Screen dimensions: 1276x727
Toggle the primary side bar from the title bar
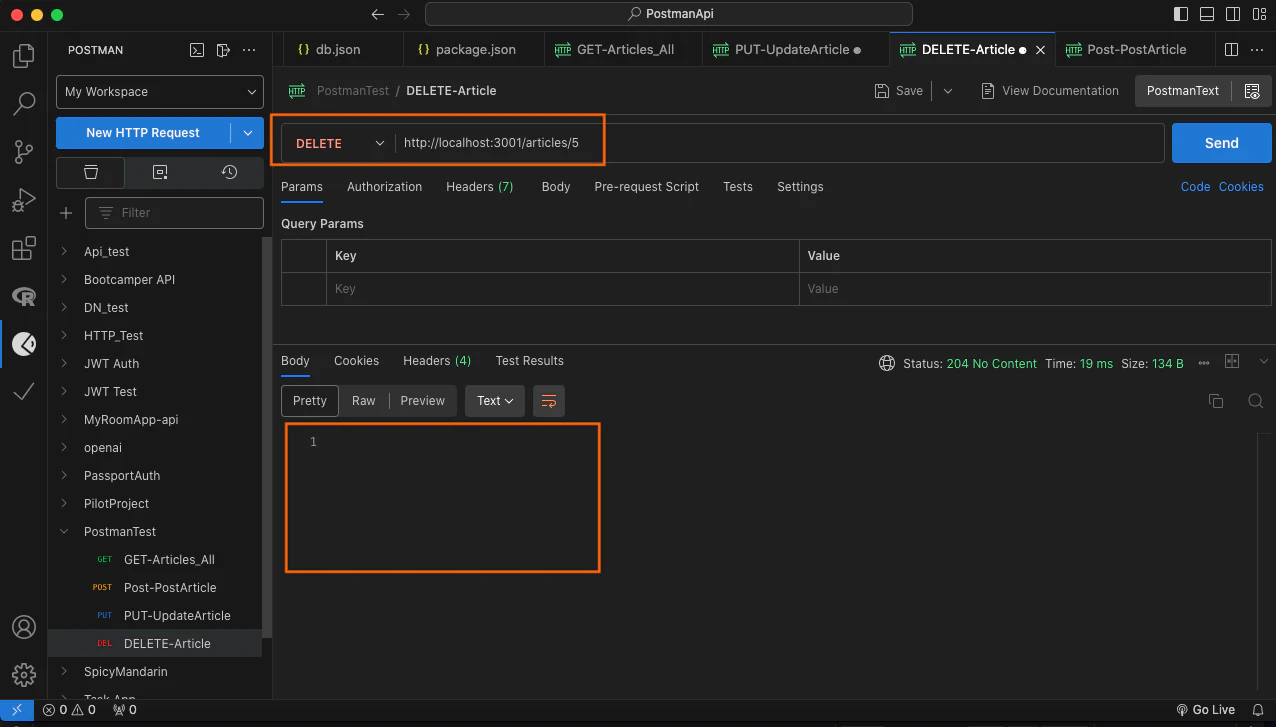1181,14
